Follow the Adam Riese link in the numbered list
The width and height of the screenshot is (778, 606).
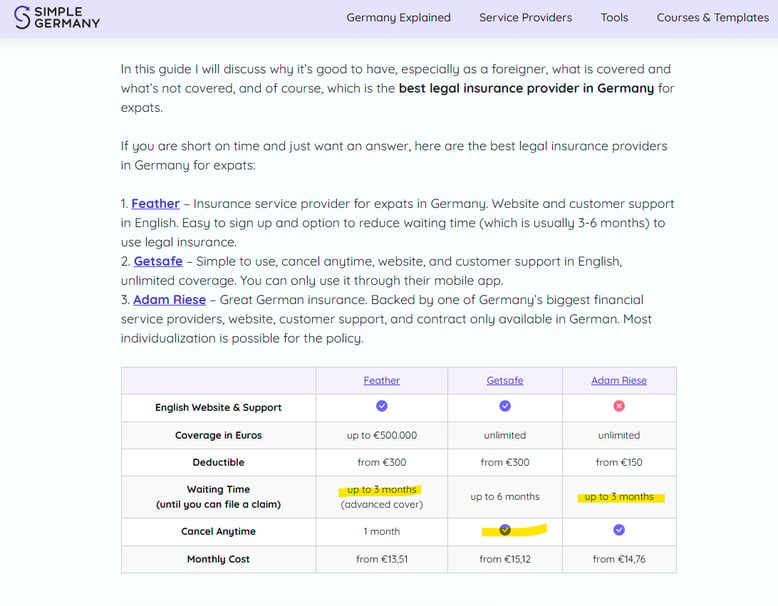coord(169,300)
